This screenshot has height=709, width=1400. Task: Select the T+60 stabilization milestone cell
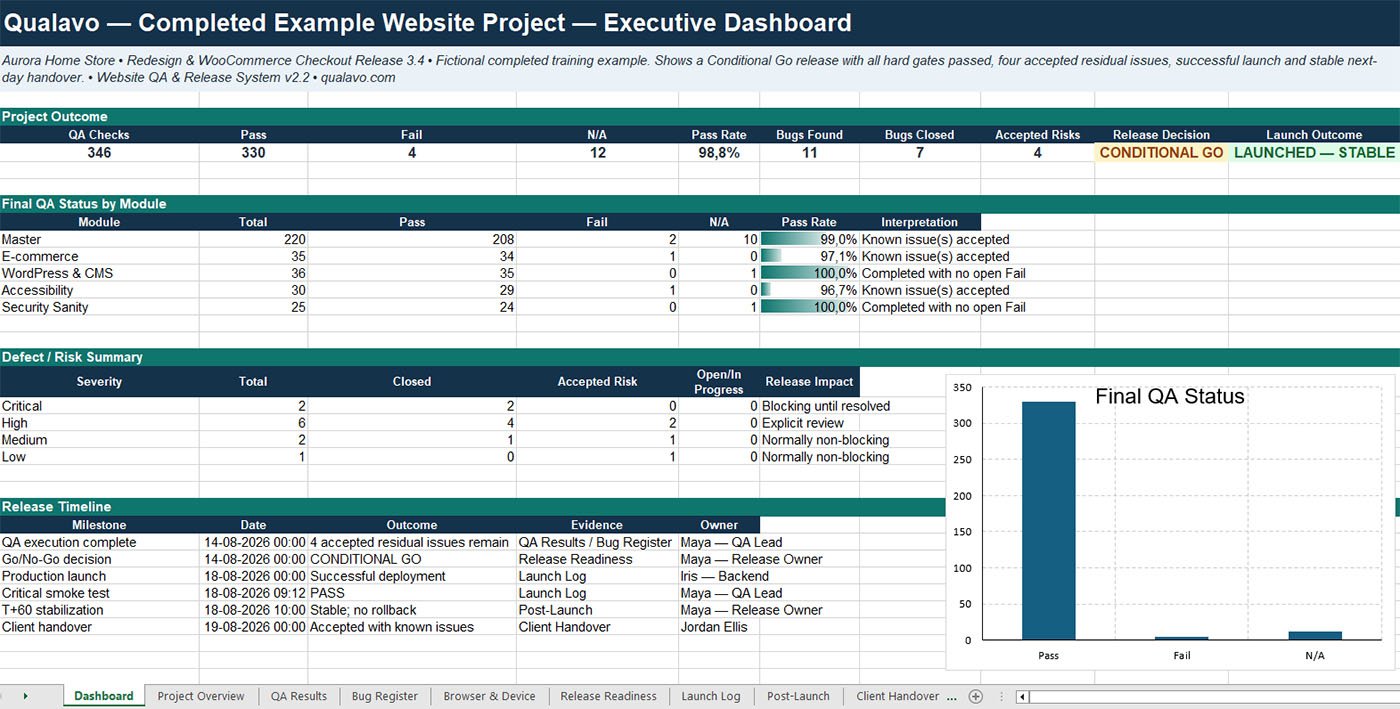[x=99, y=610]
